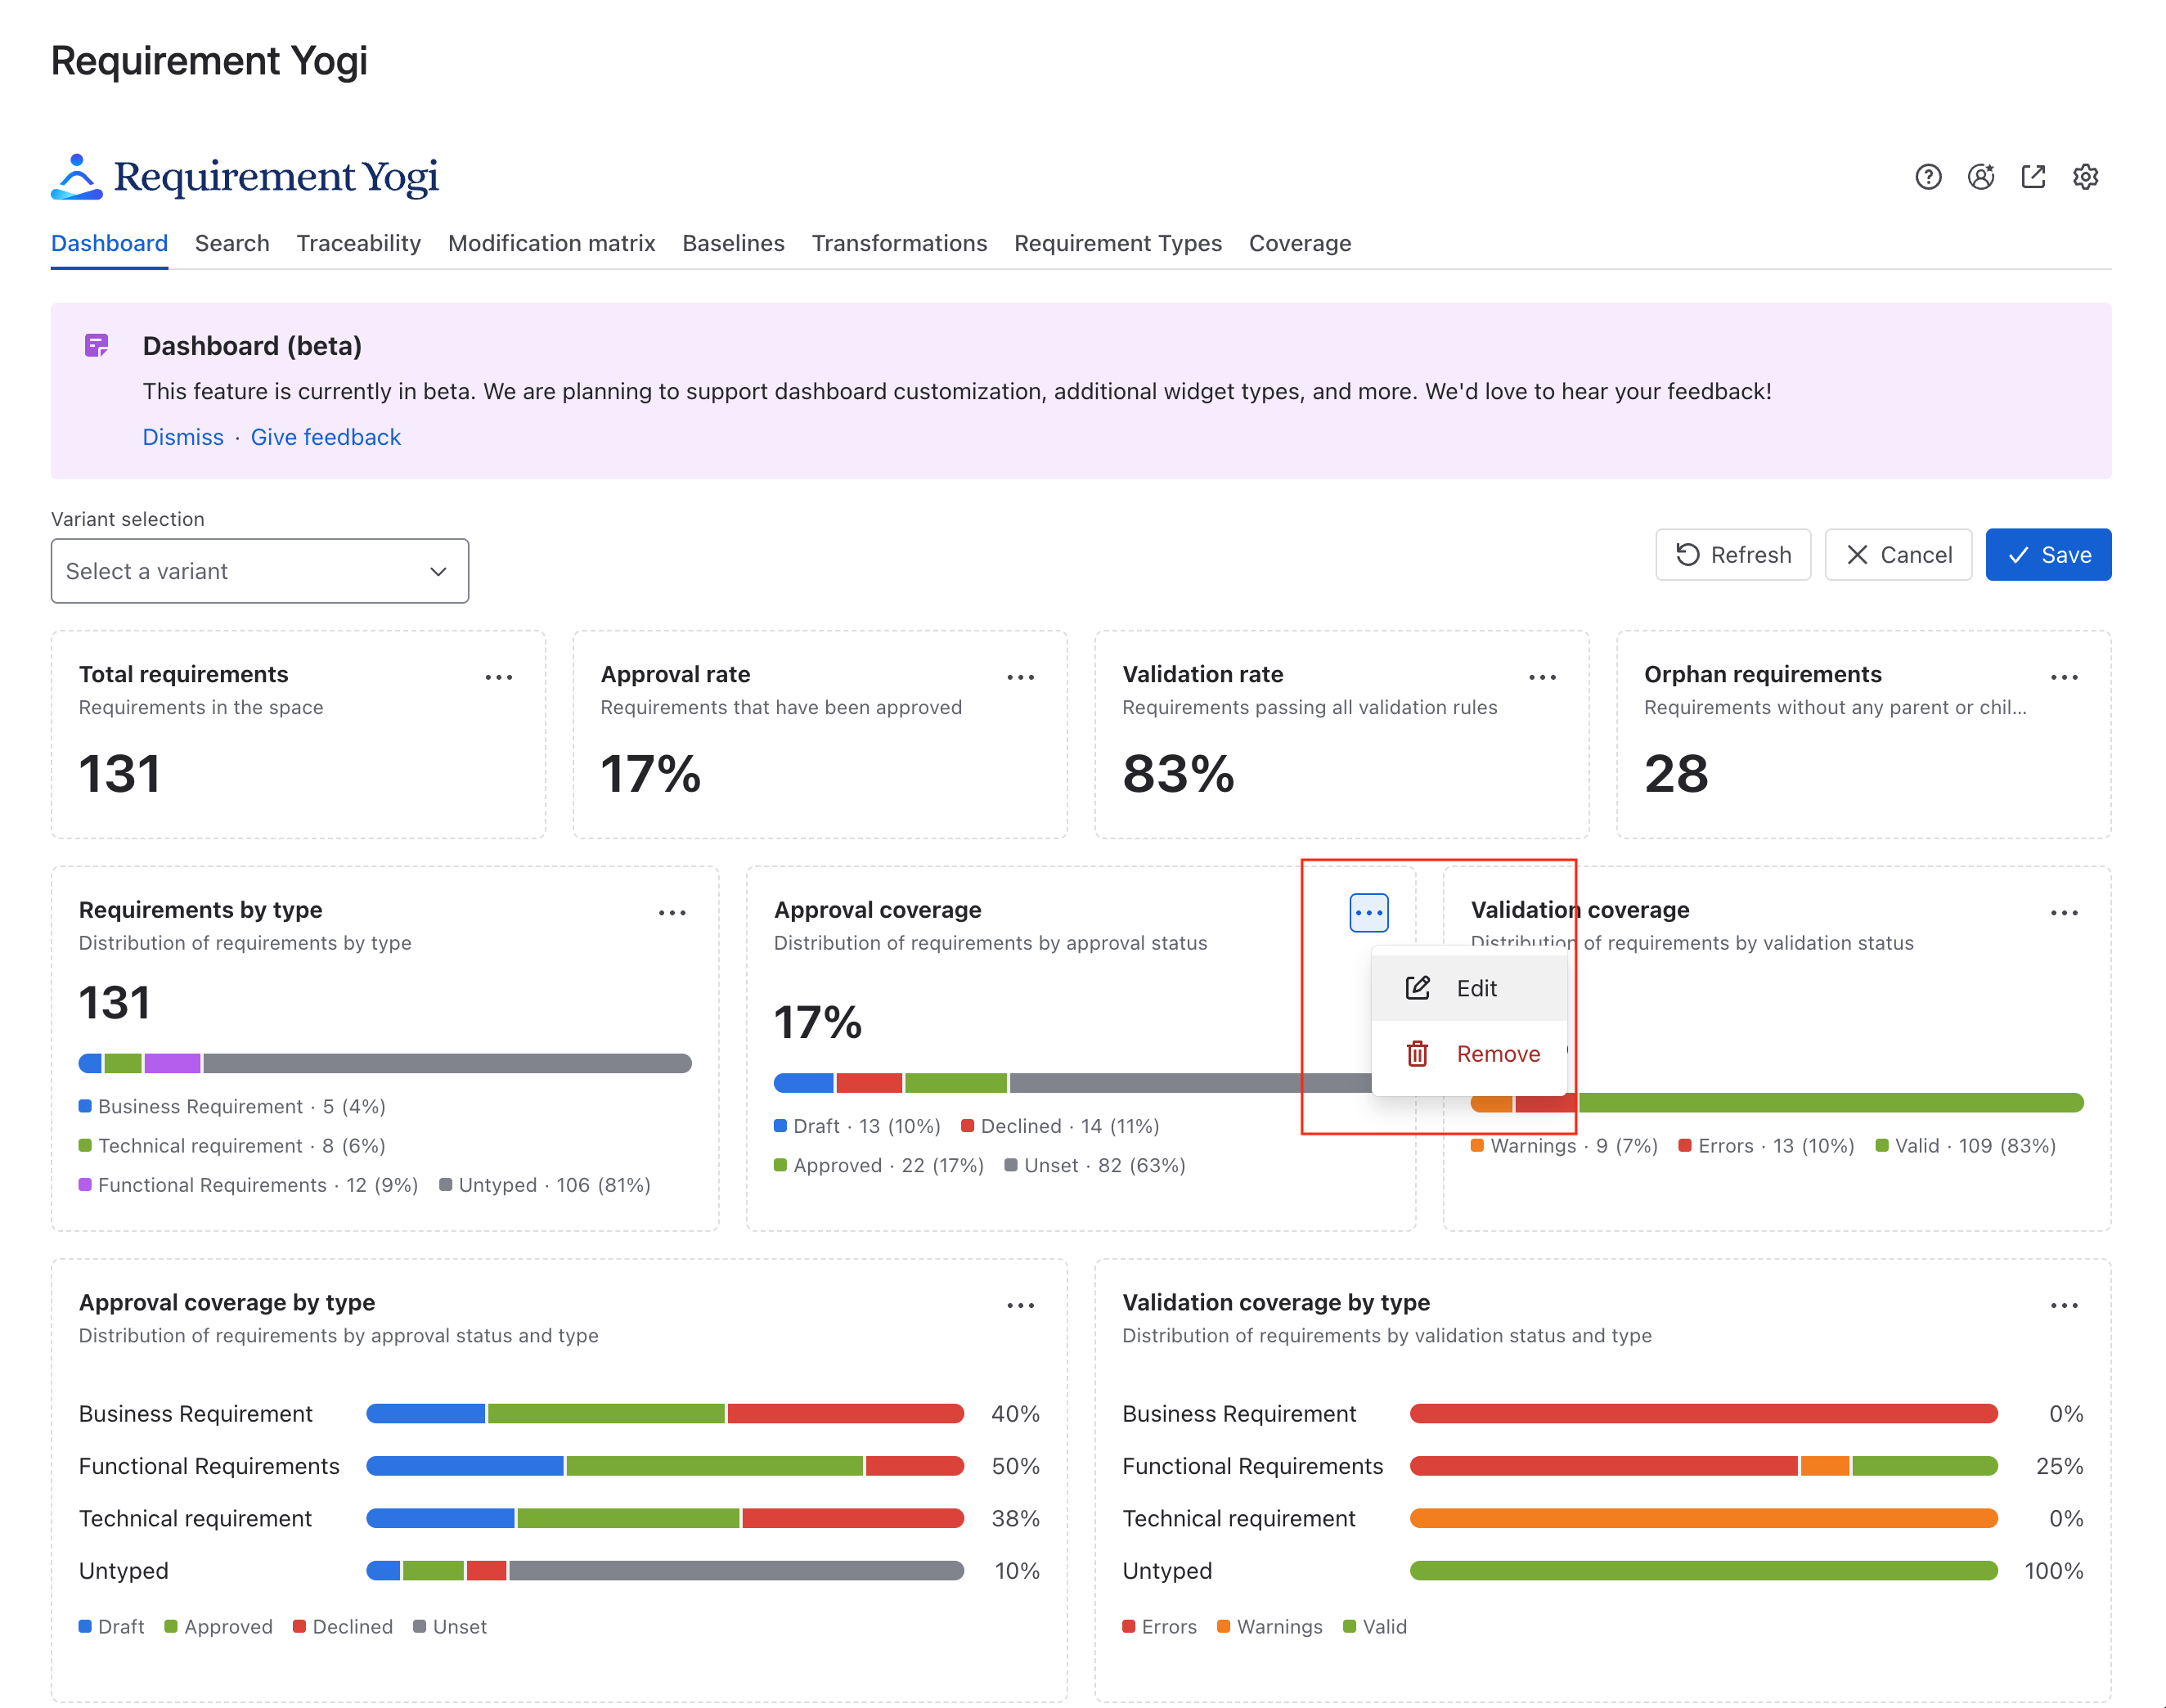Click Functional Requirements bar in Validation coverage by type
Viewport: 2166px width, 1708px height.
click(1704, 1466)
